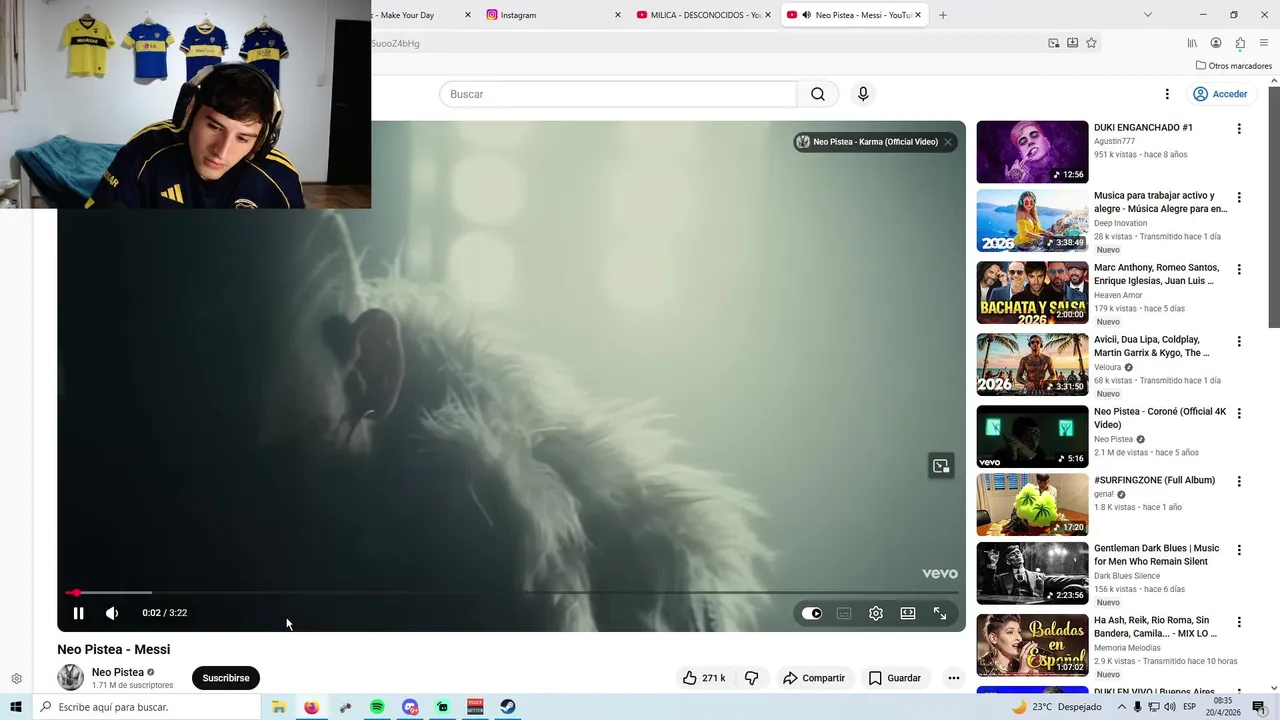
Task: Toggle subtitles in the video player
Action: point(844,613)
